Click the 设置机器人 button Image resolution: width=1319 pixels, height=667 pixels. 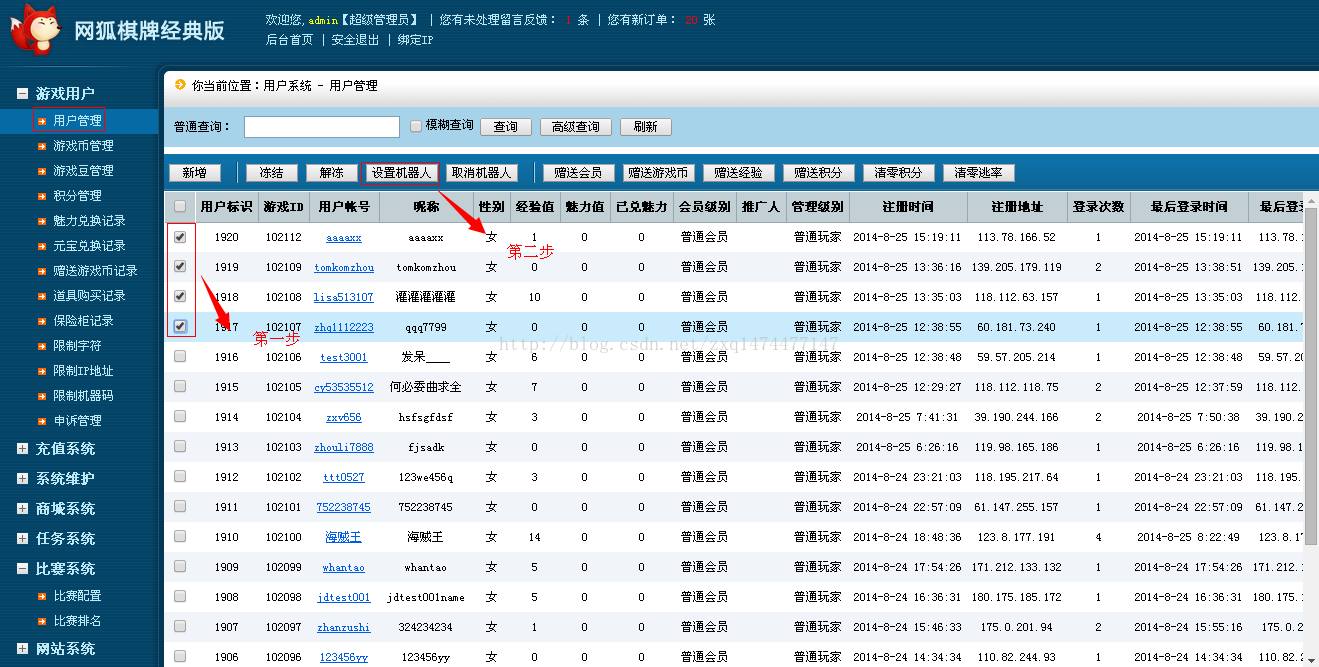pos(401,173)
